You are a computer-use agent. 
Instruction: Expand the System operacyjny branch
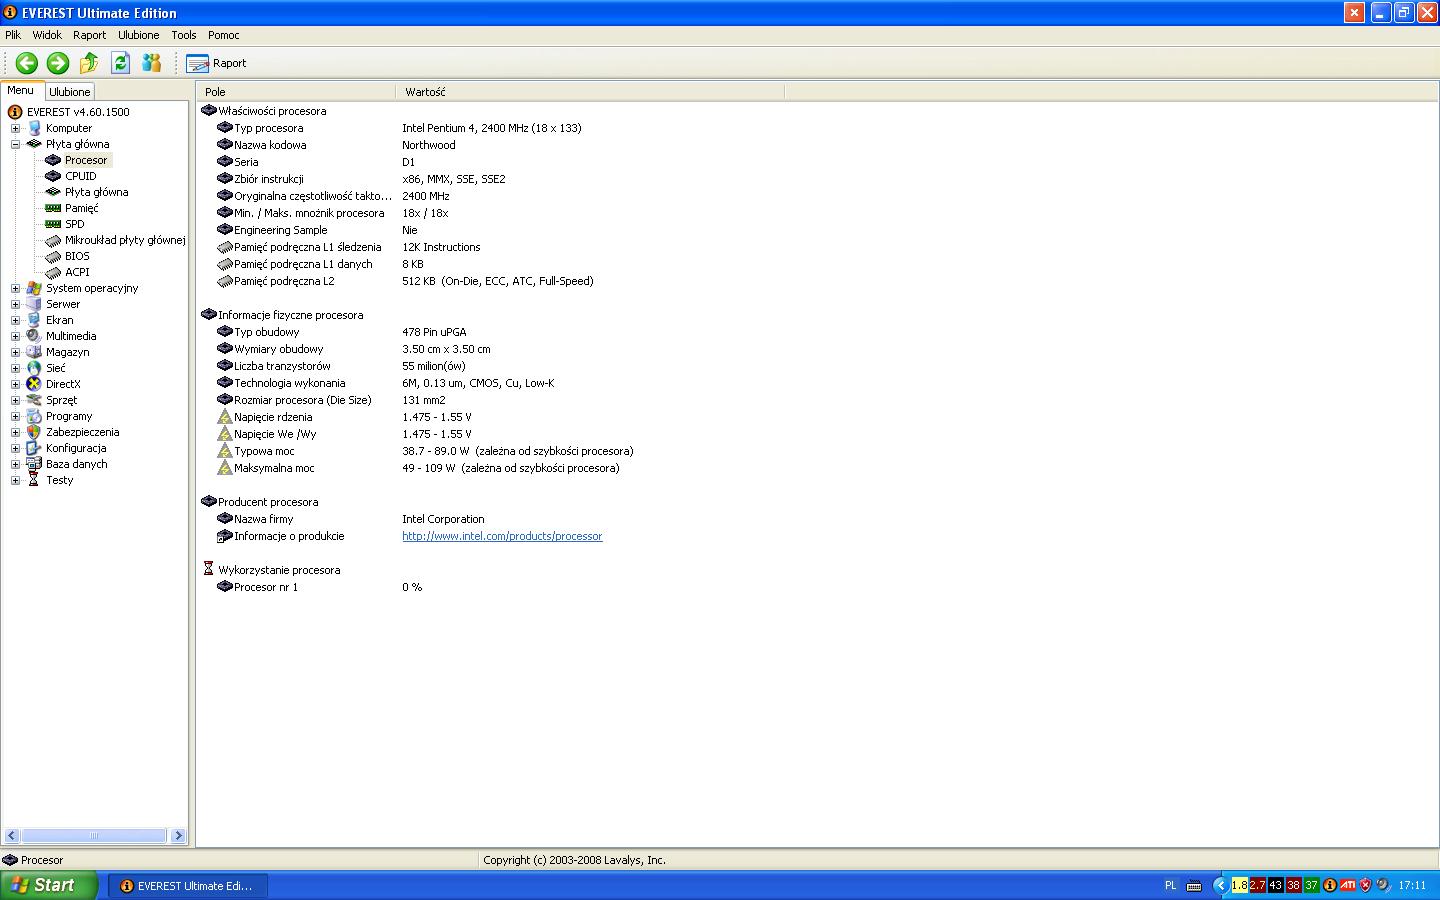coord(15,288)
